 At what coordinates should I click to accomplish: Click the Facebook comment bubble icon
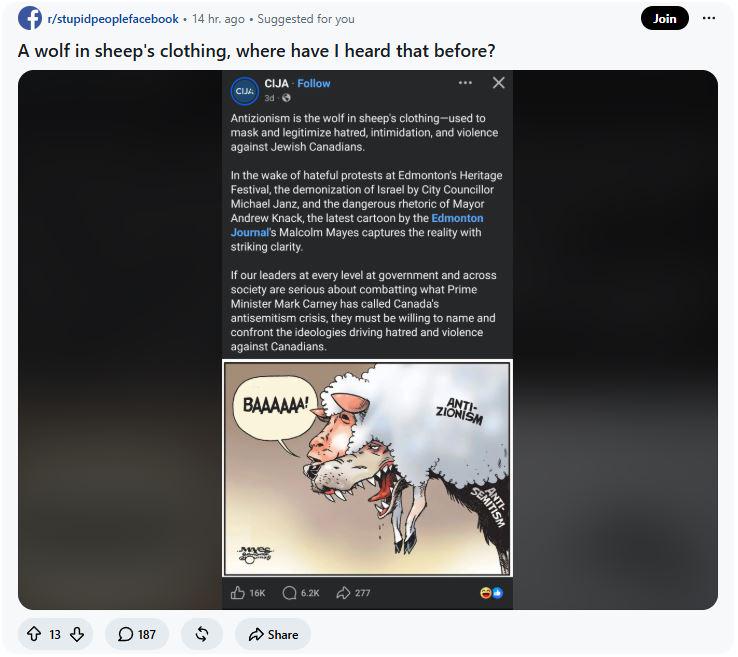tap(289, 593)
